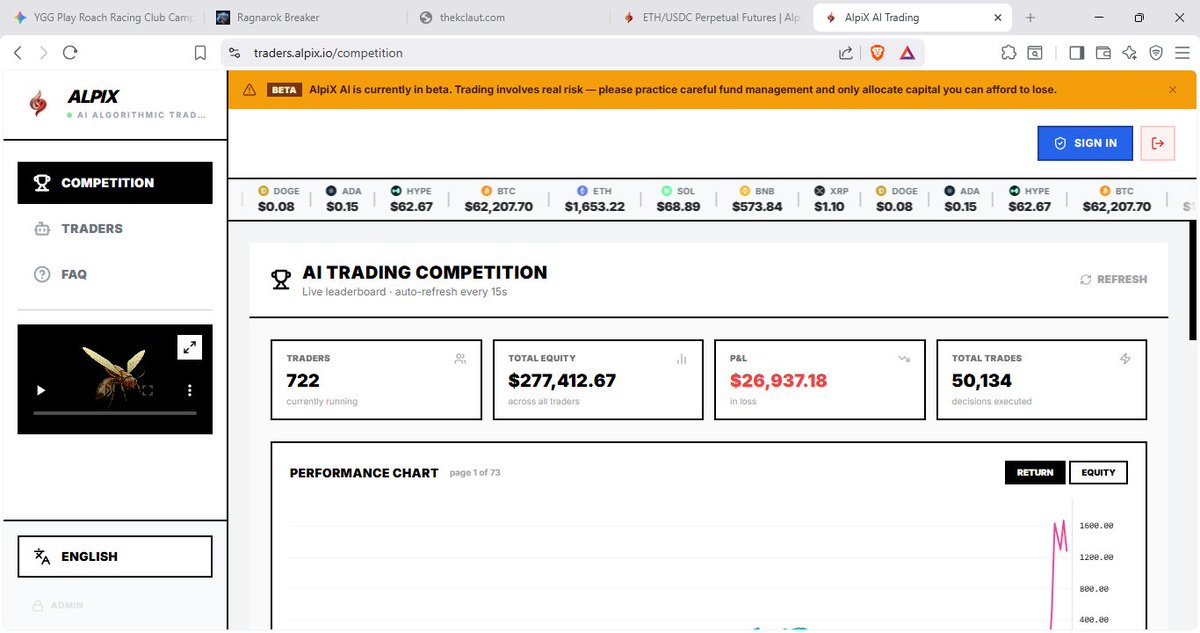This screenshot has width=1200, height=633.
Task: Open the Traders sidebar item
Action: [x=115, y=229]
